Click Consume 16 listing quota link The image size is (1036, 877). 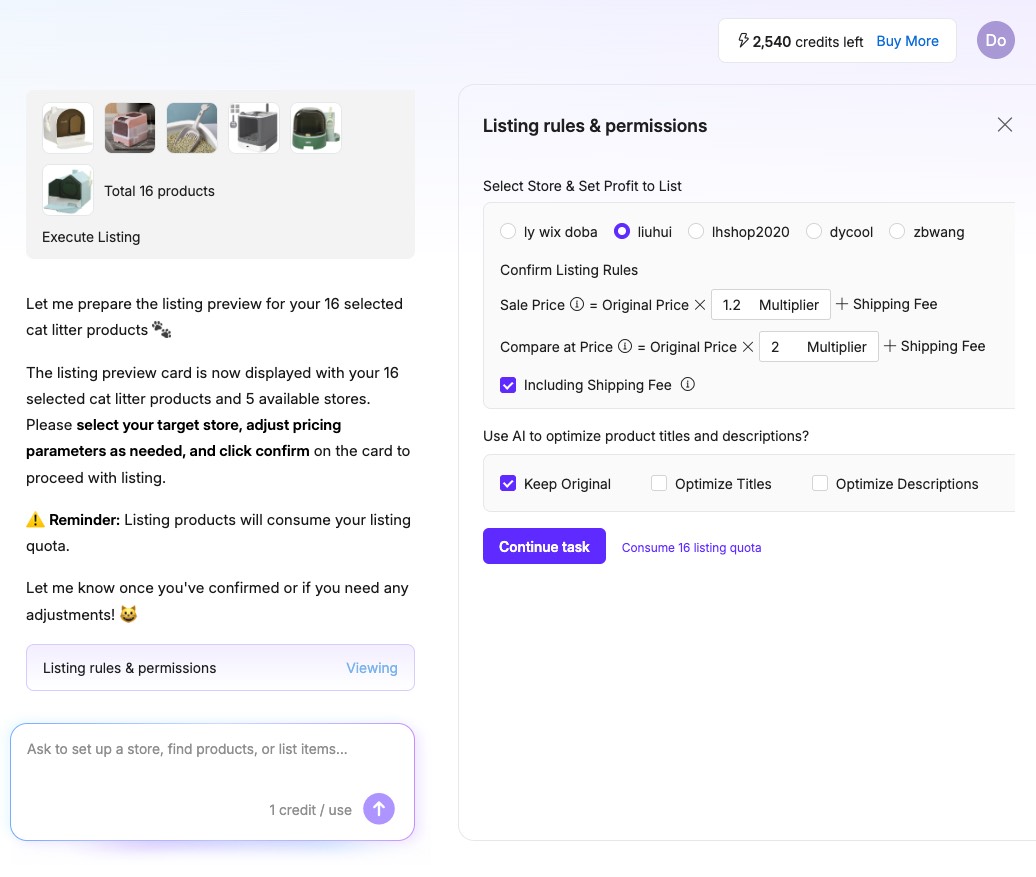(x=691, y=548)
